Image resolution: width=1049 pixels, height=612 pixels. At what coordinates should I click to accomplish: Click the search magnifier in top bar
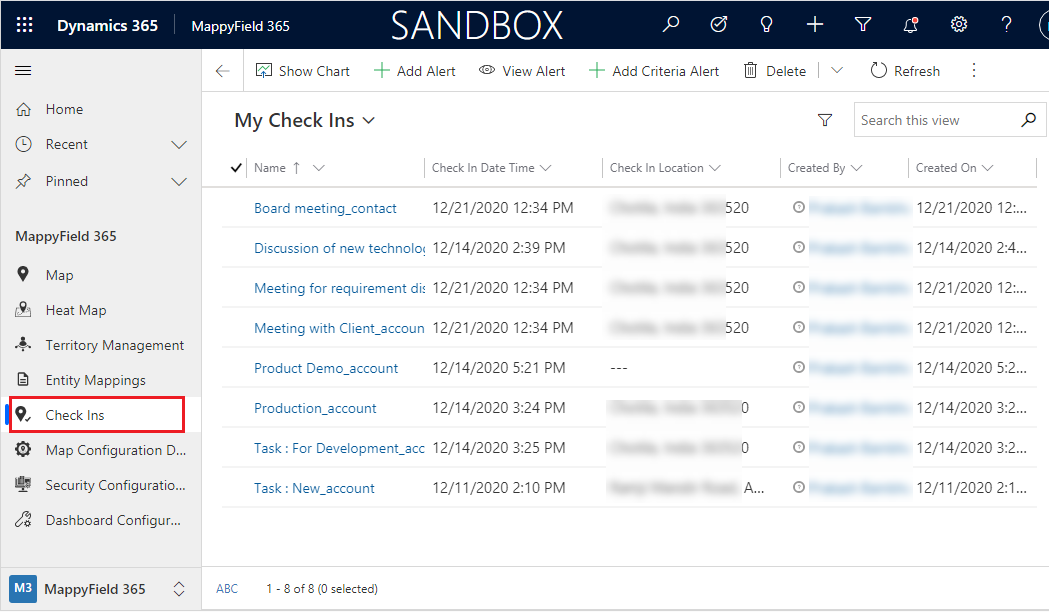click(x=670, y=25)
